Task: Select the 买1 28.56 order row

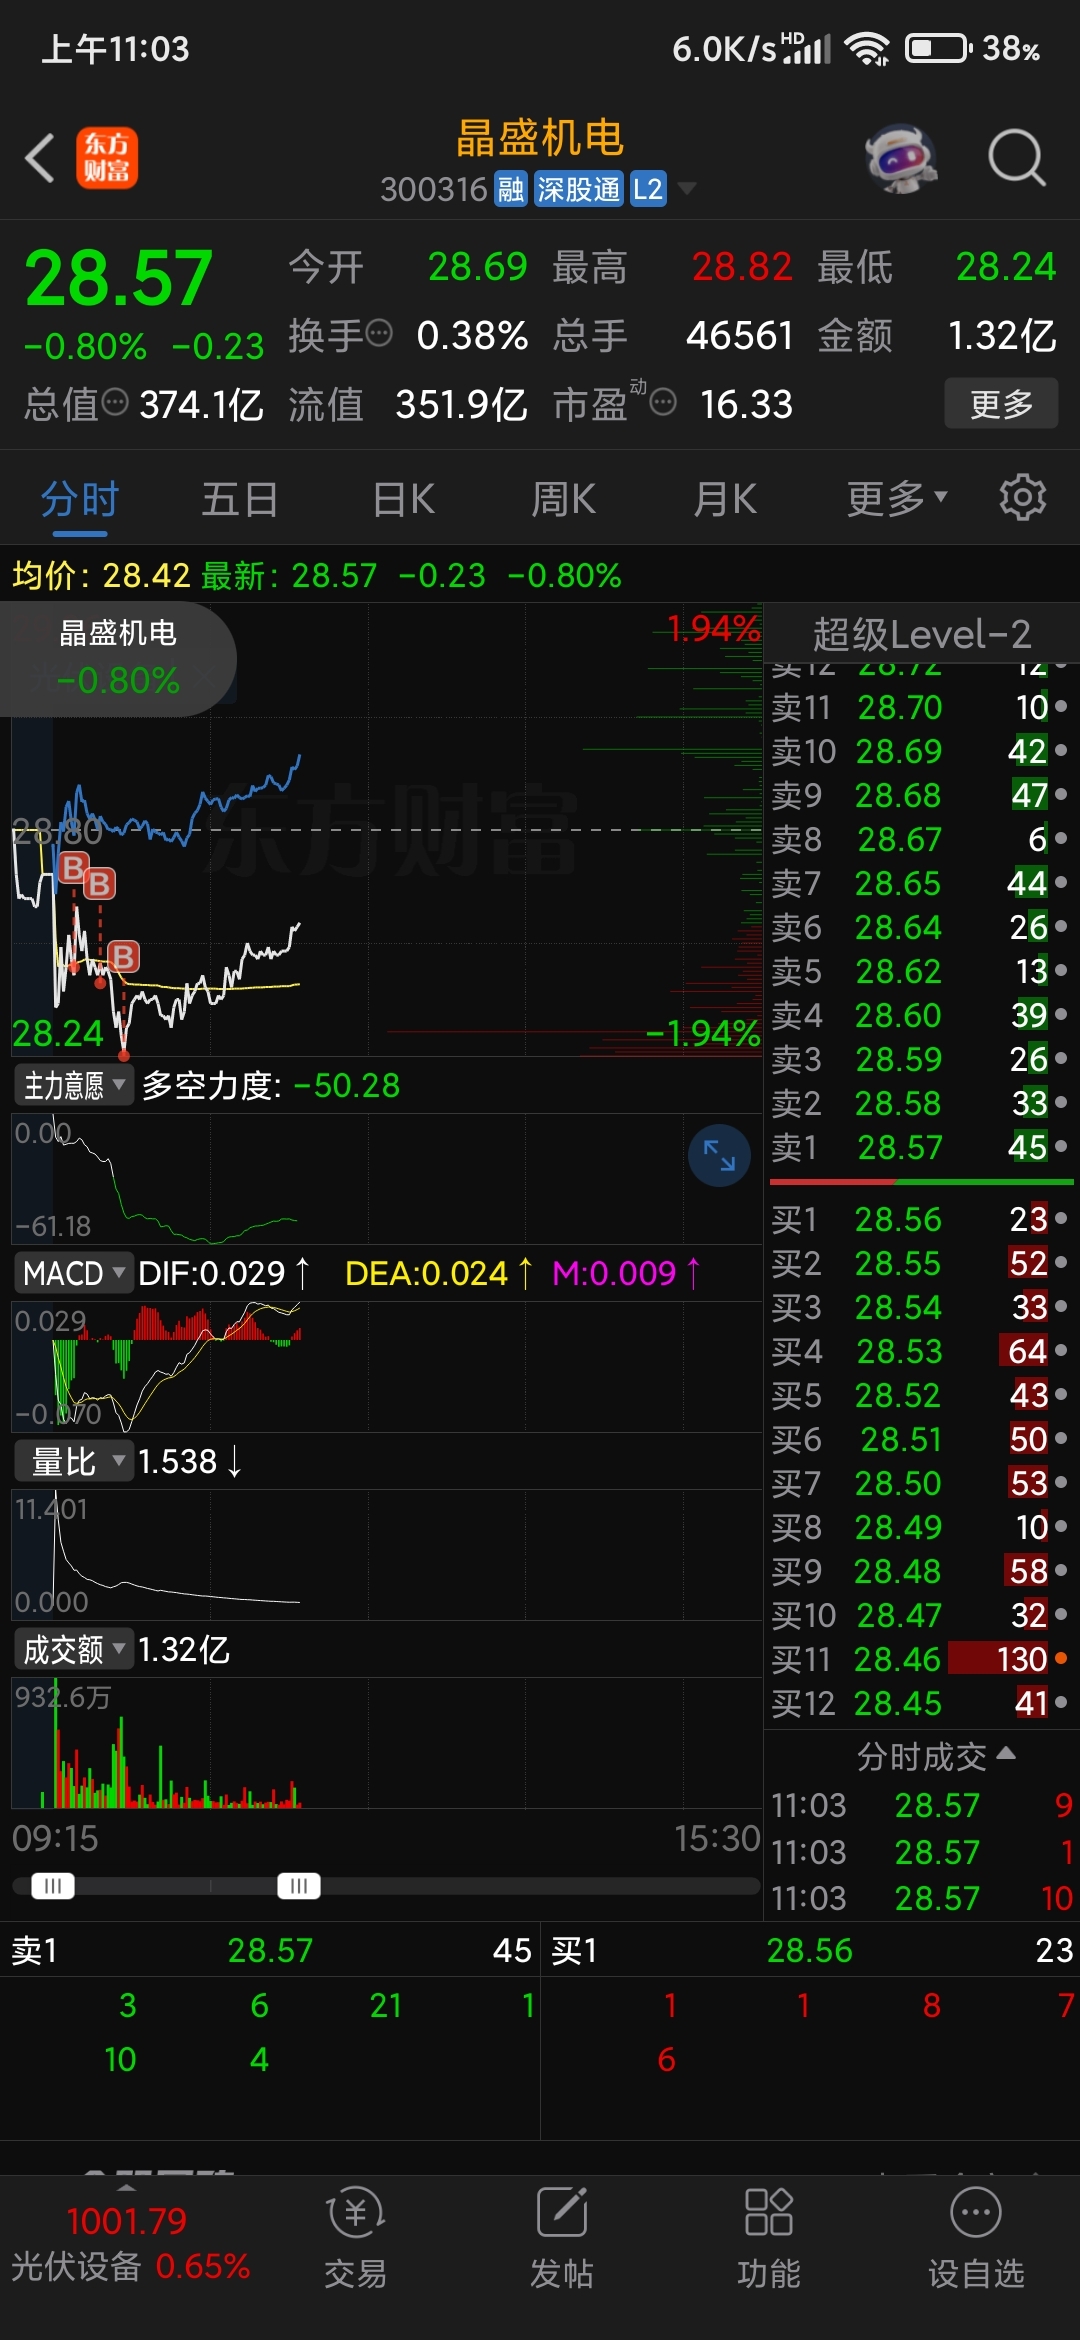Action: [x=920, y=1218]
